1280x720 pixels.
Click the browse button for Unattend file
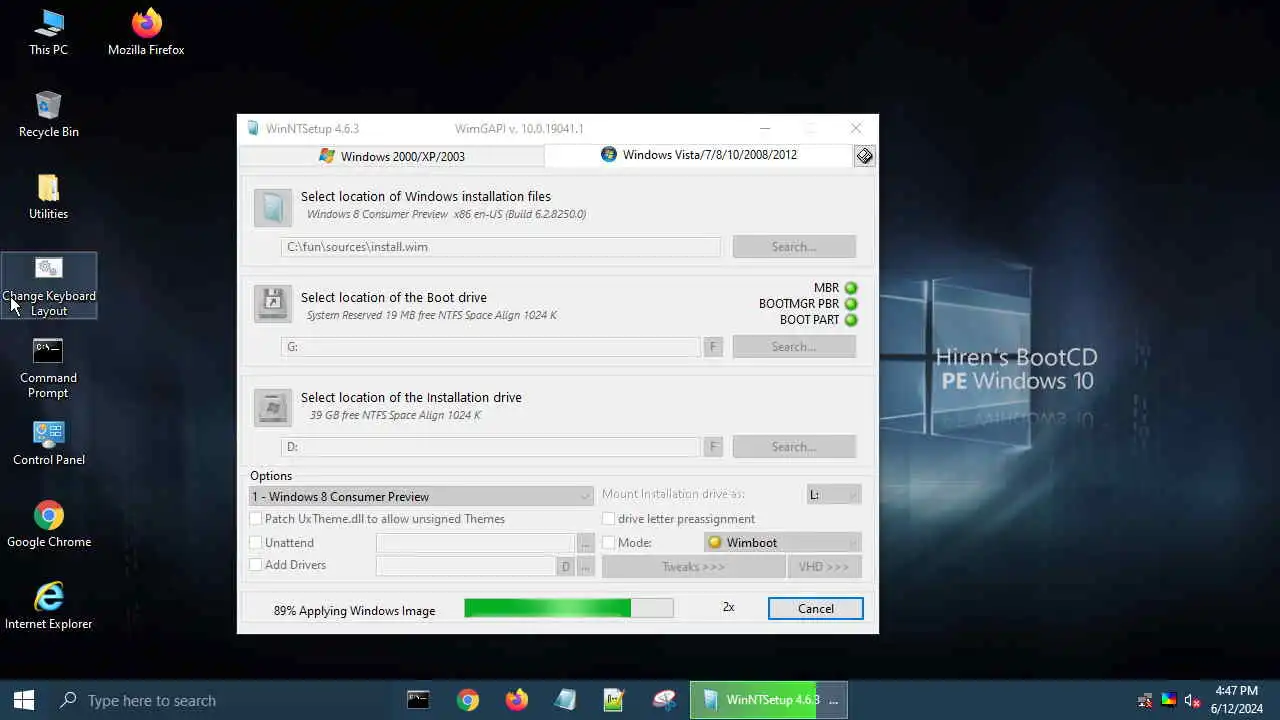click(x=585, y=543)
